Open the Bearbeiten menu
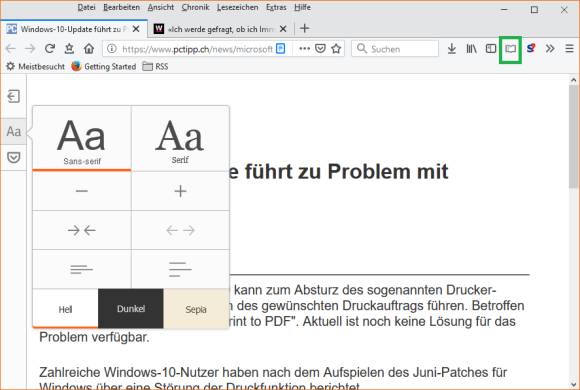Viewport: 580px width, 390px height. pos(121,7)
